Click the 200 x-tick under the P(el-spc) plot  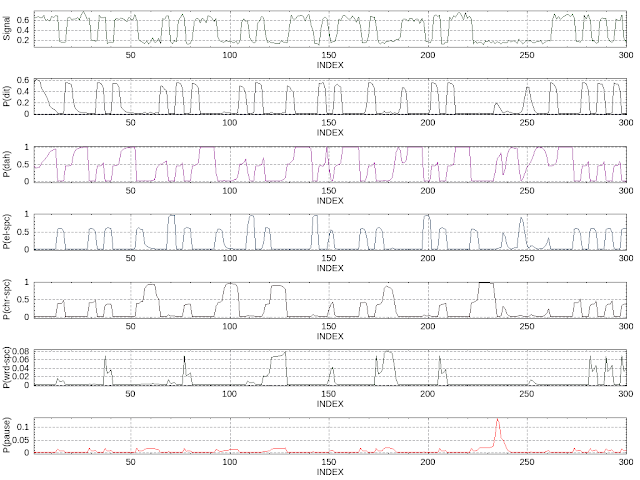428,258
